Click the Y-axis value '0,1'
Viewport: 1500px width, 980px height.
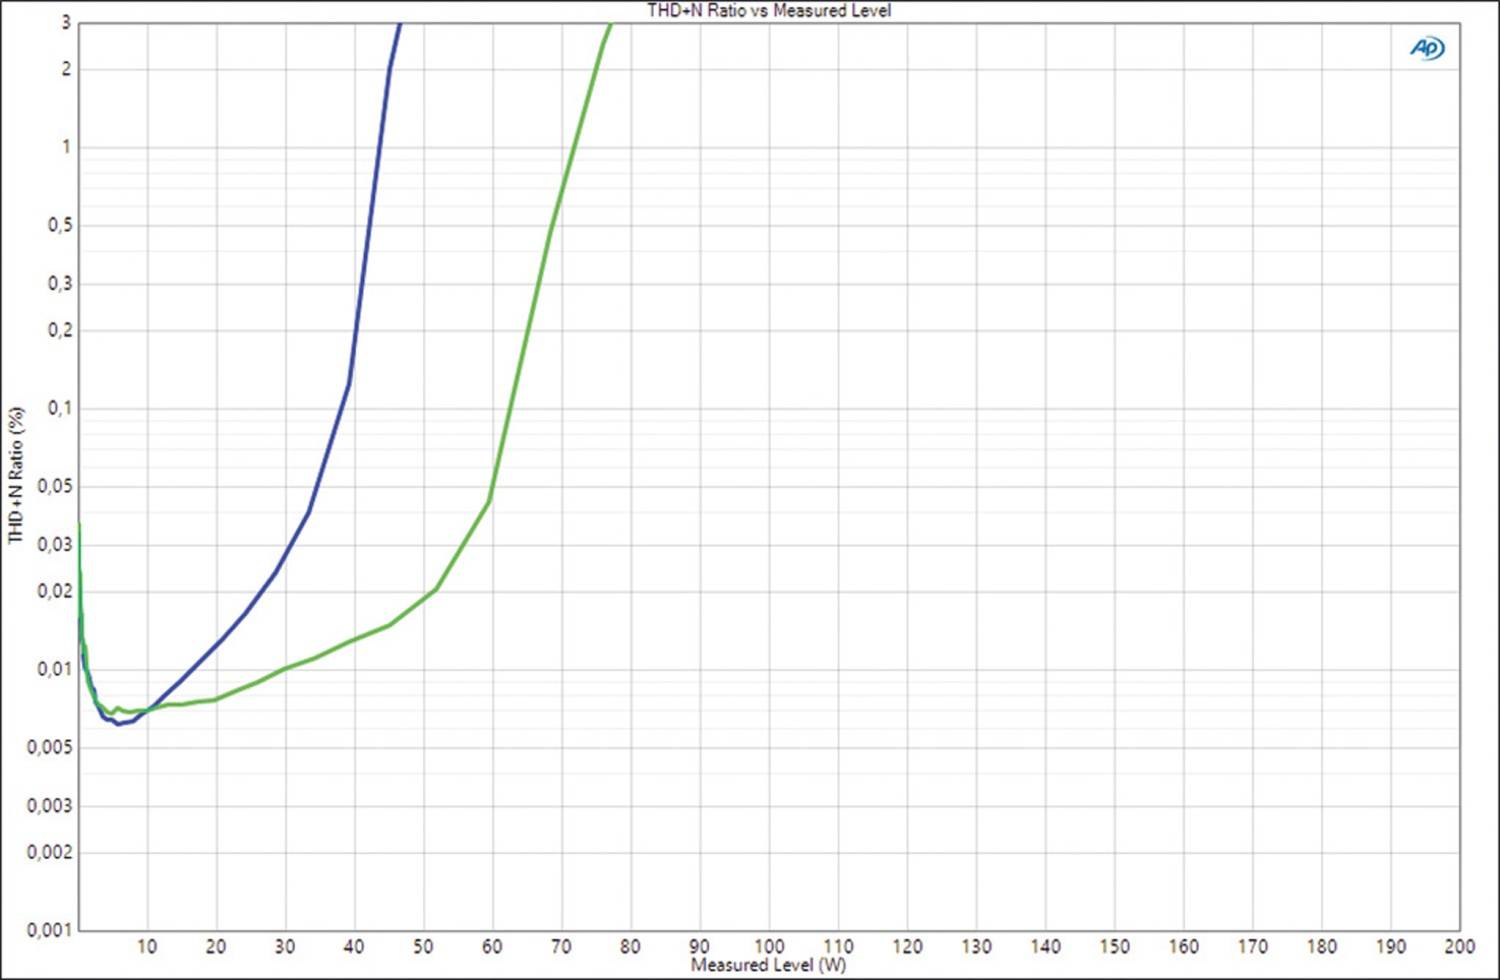point(60,408)
